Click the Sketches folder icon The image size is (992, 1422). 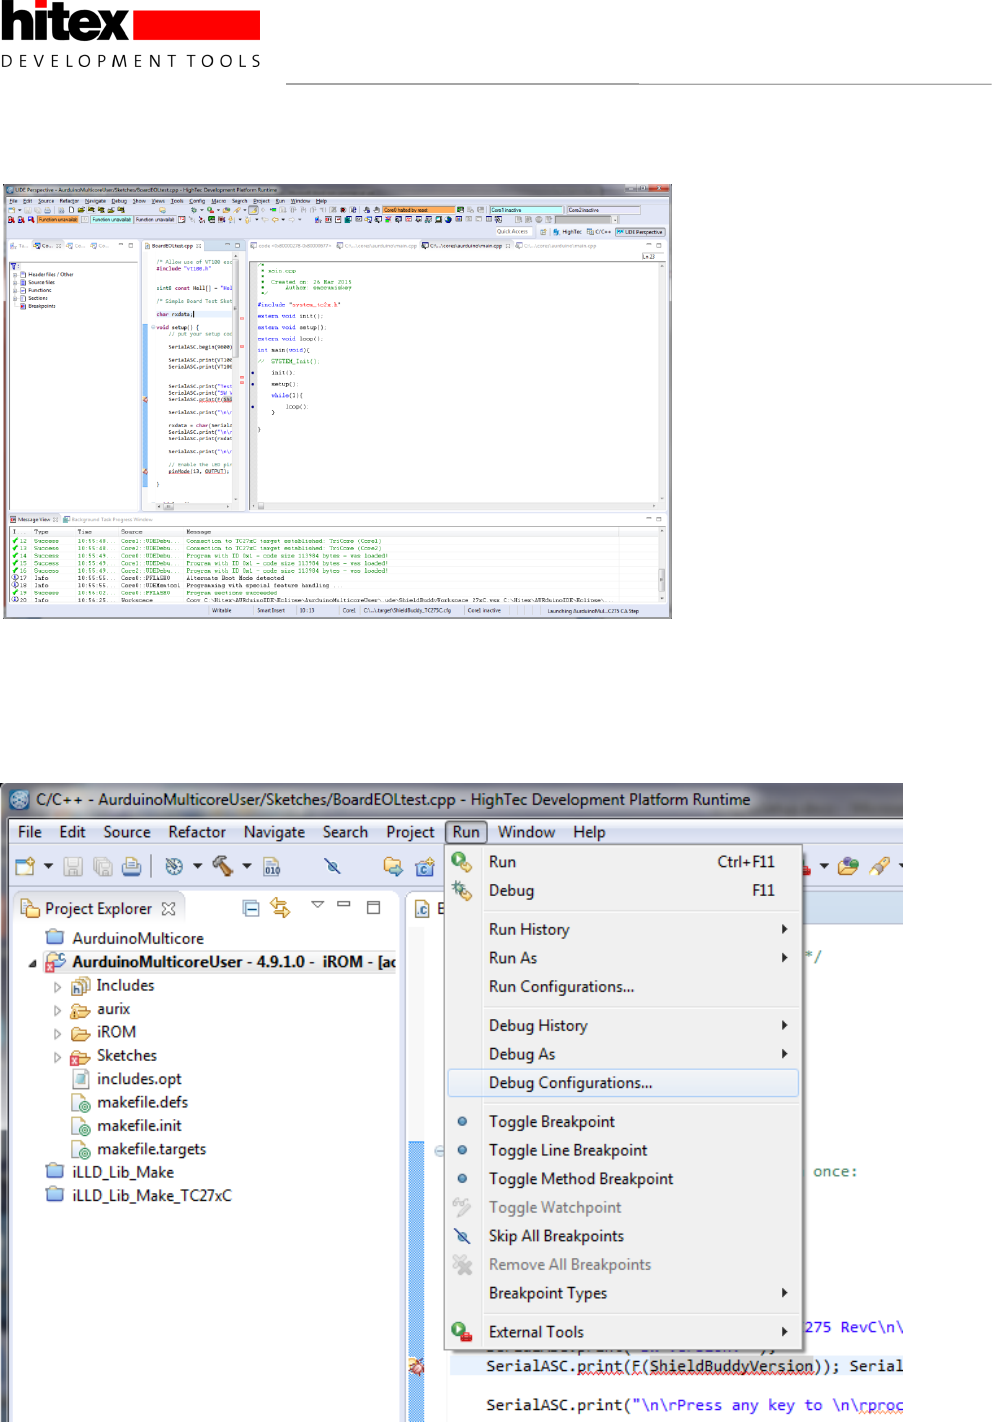click(81, 1056)
